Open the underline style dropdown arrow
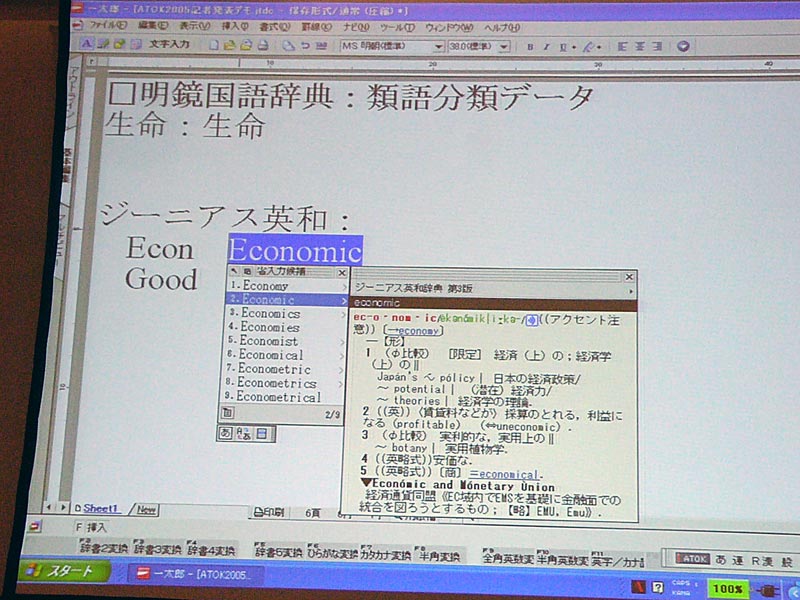The image size is (800, 600). [x=574, y=48]
